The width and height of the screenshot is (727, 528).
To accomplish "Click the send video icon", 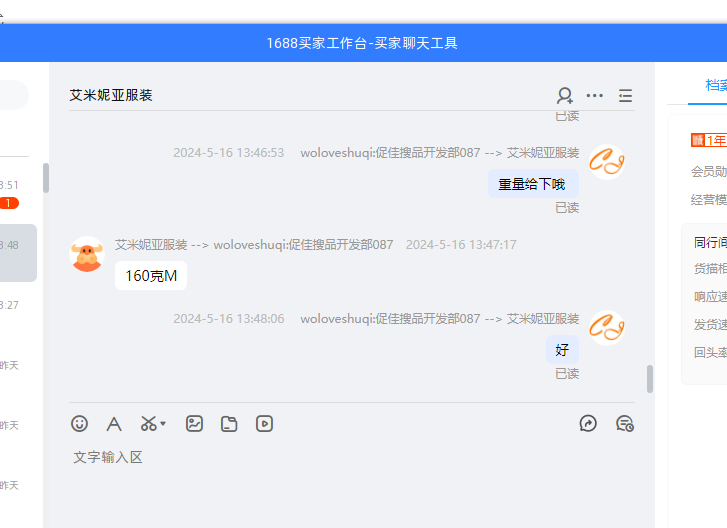I will (x=264, y=423).
